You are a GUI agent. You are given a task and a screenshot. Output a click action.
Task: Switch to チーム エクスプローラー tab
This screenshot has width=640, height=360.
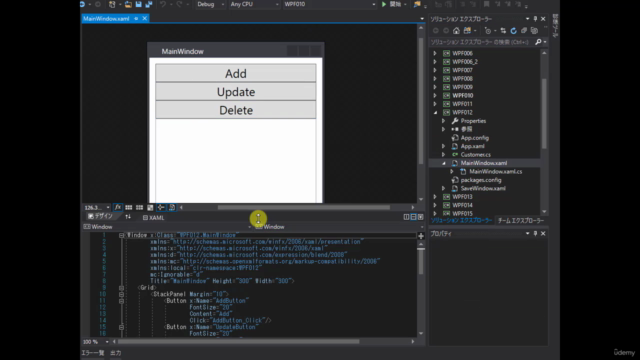click(x=521, y=220)
